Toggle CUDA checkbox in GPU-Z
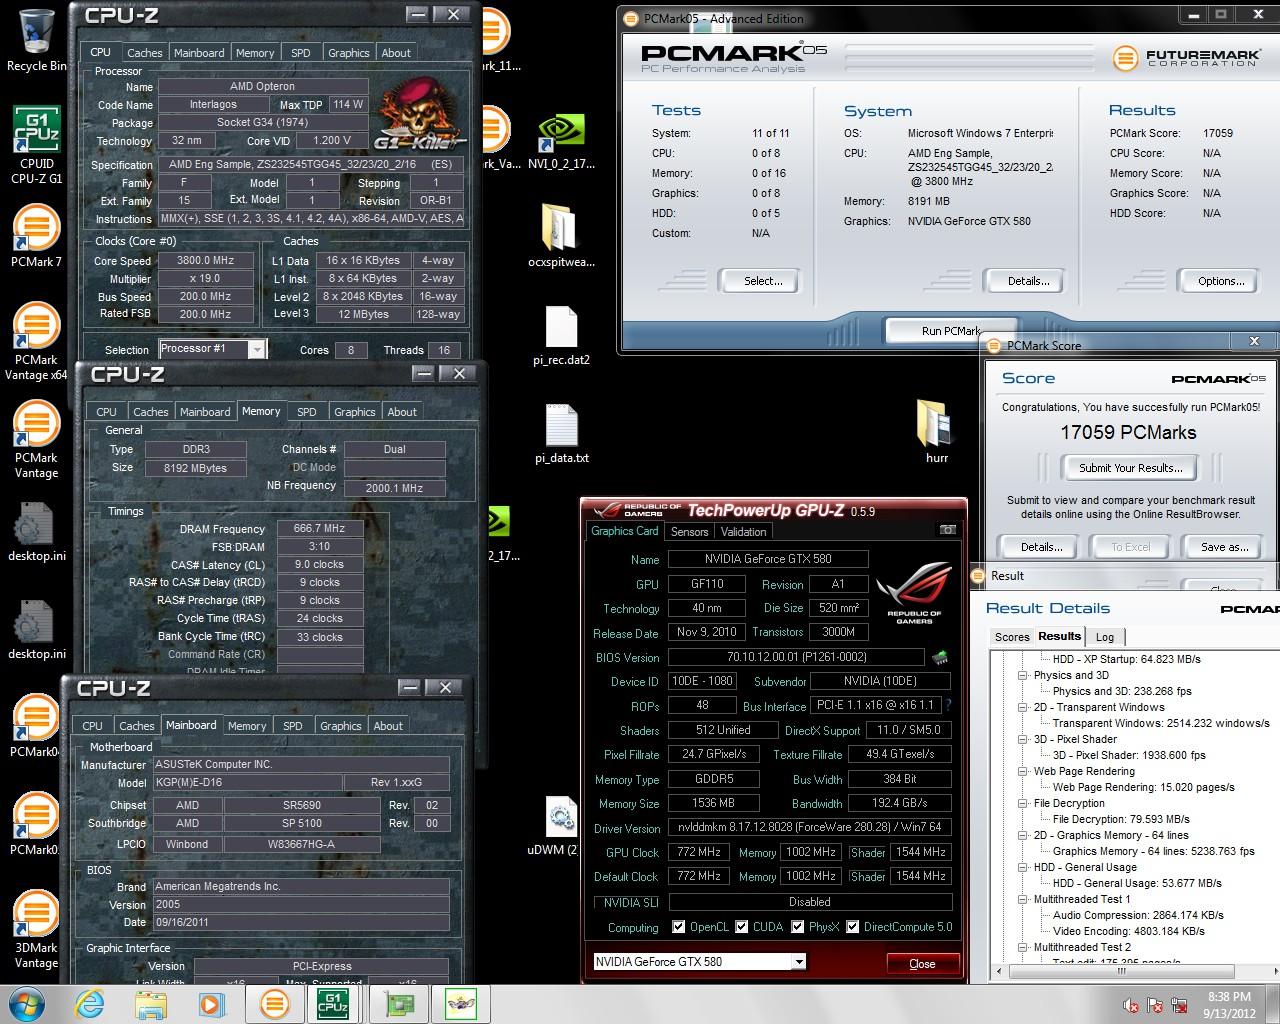The image size is (1280, 1024). tap(742, 927)
